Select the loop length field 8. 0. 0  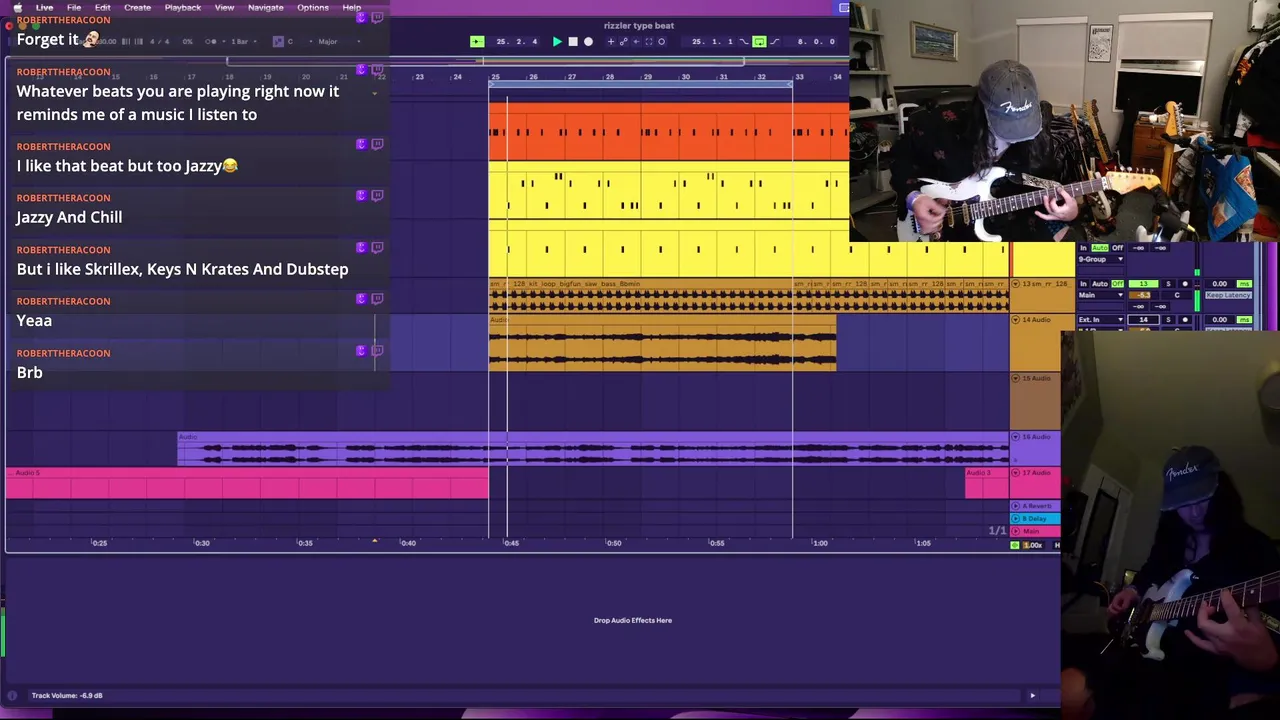(815, 41)
